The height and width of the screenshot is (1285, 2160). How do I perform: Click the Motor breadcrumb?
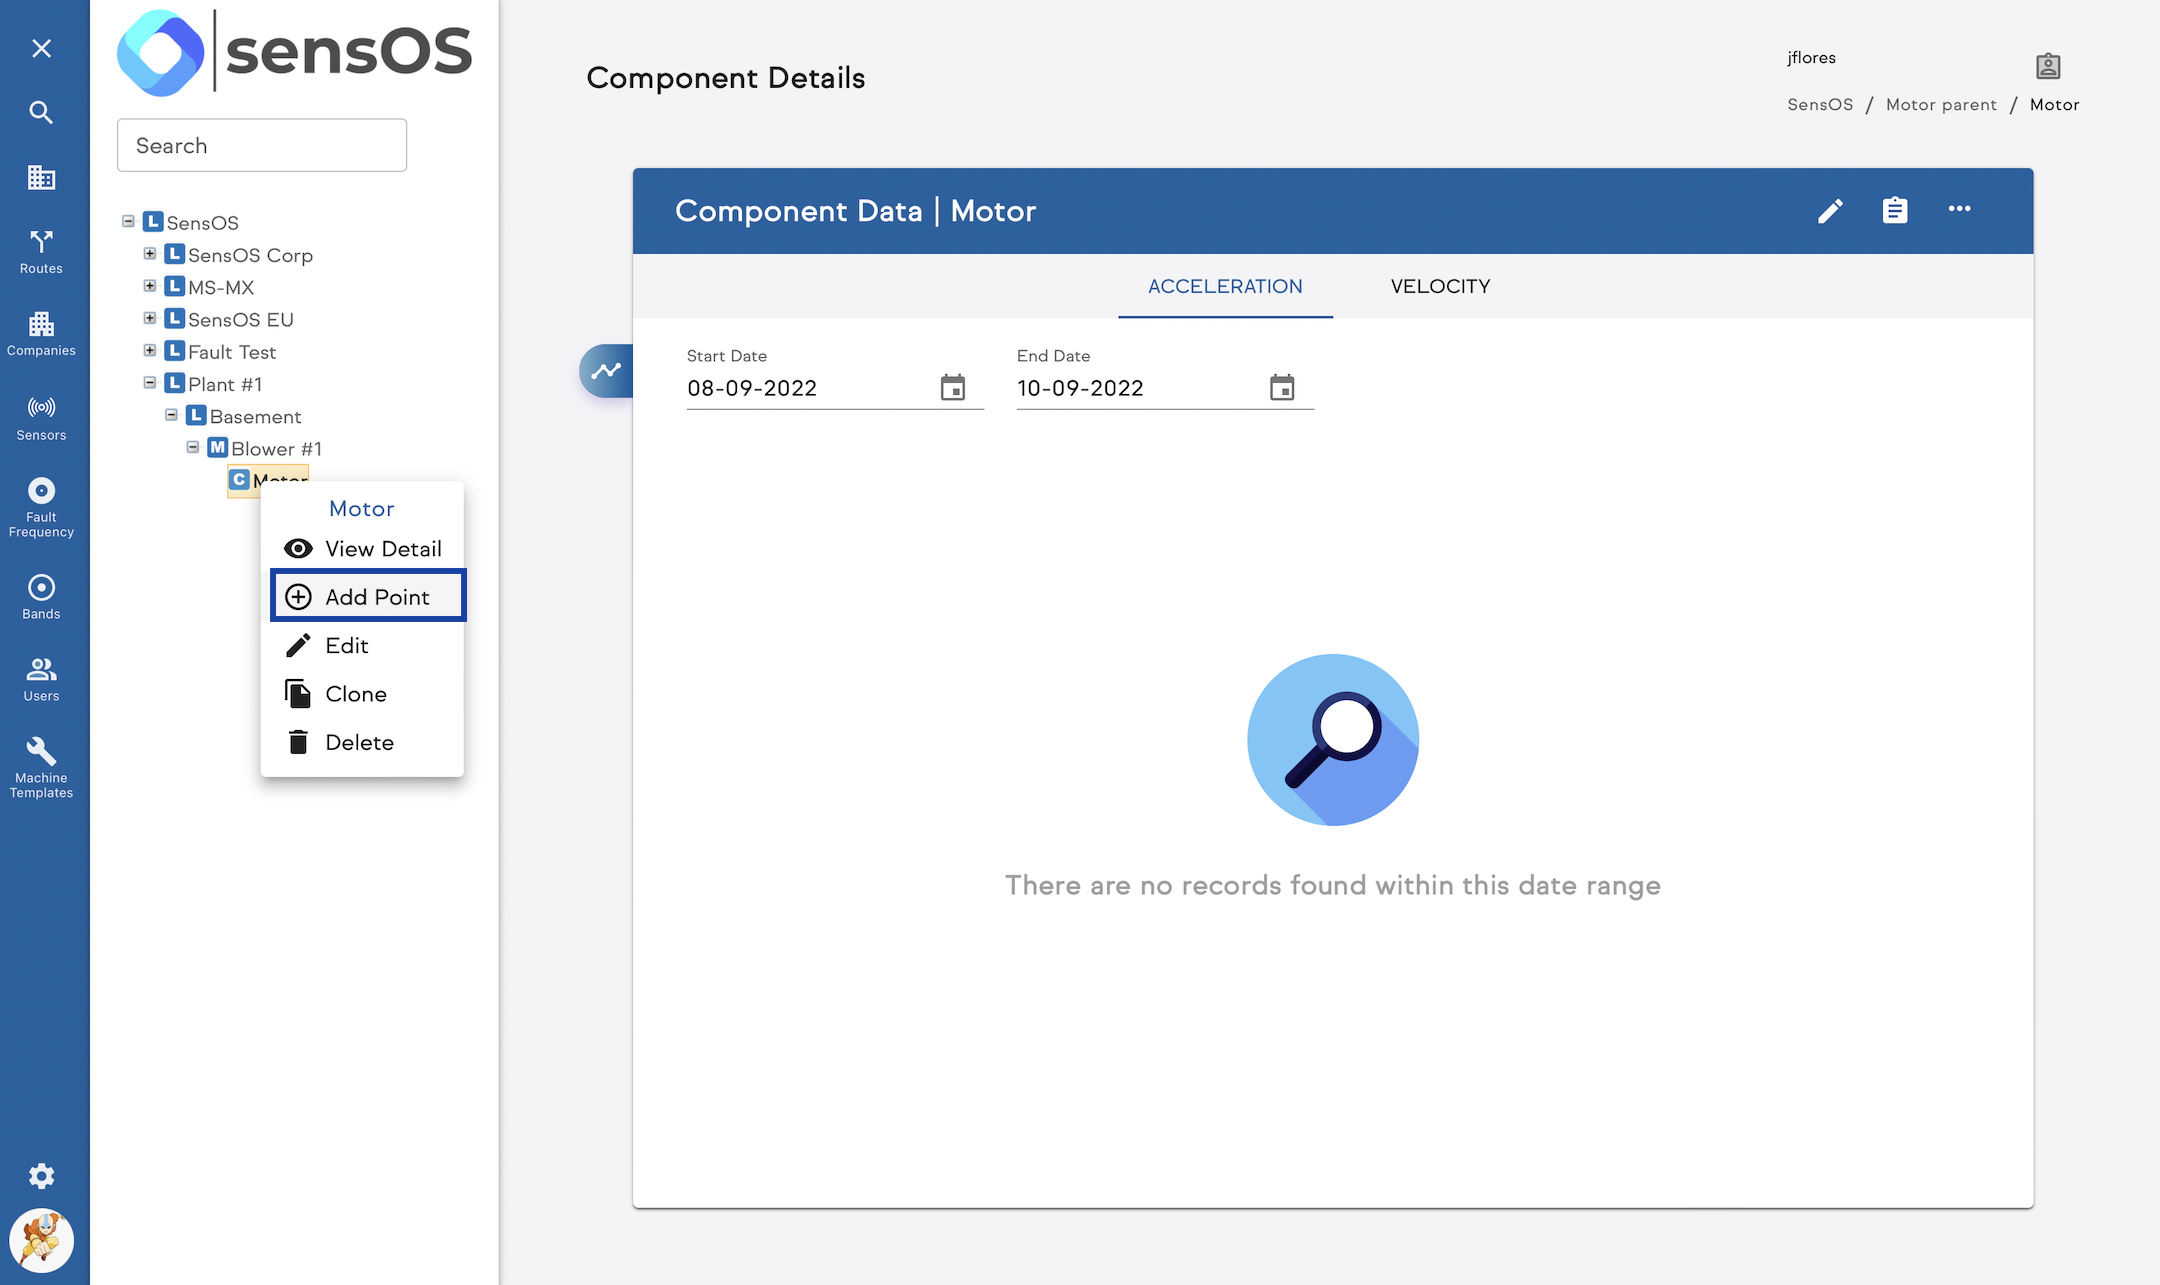point(2054,104)
